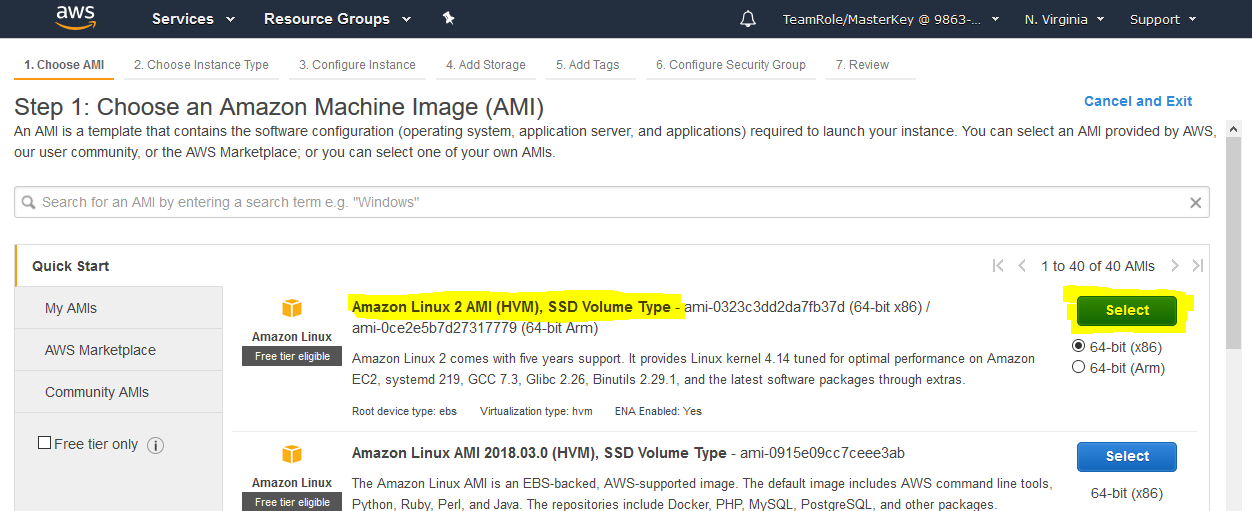Select the 64-bit (x86) radio option
The width and height of the screenshot is (1252, 511).
click(1078, 346)
